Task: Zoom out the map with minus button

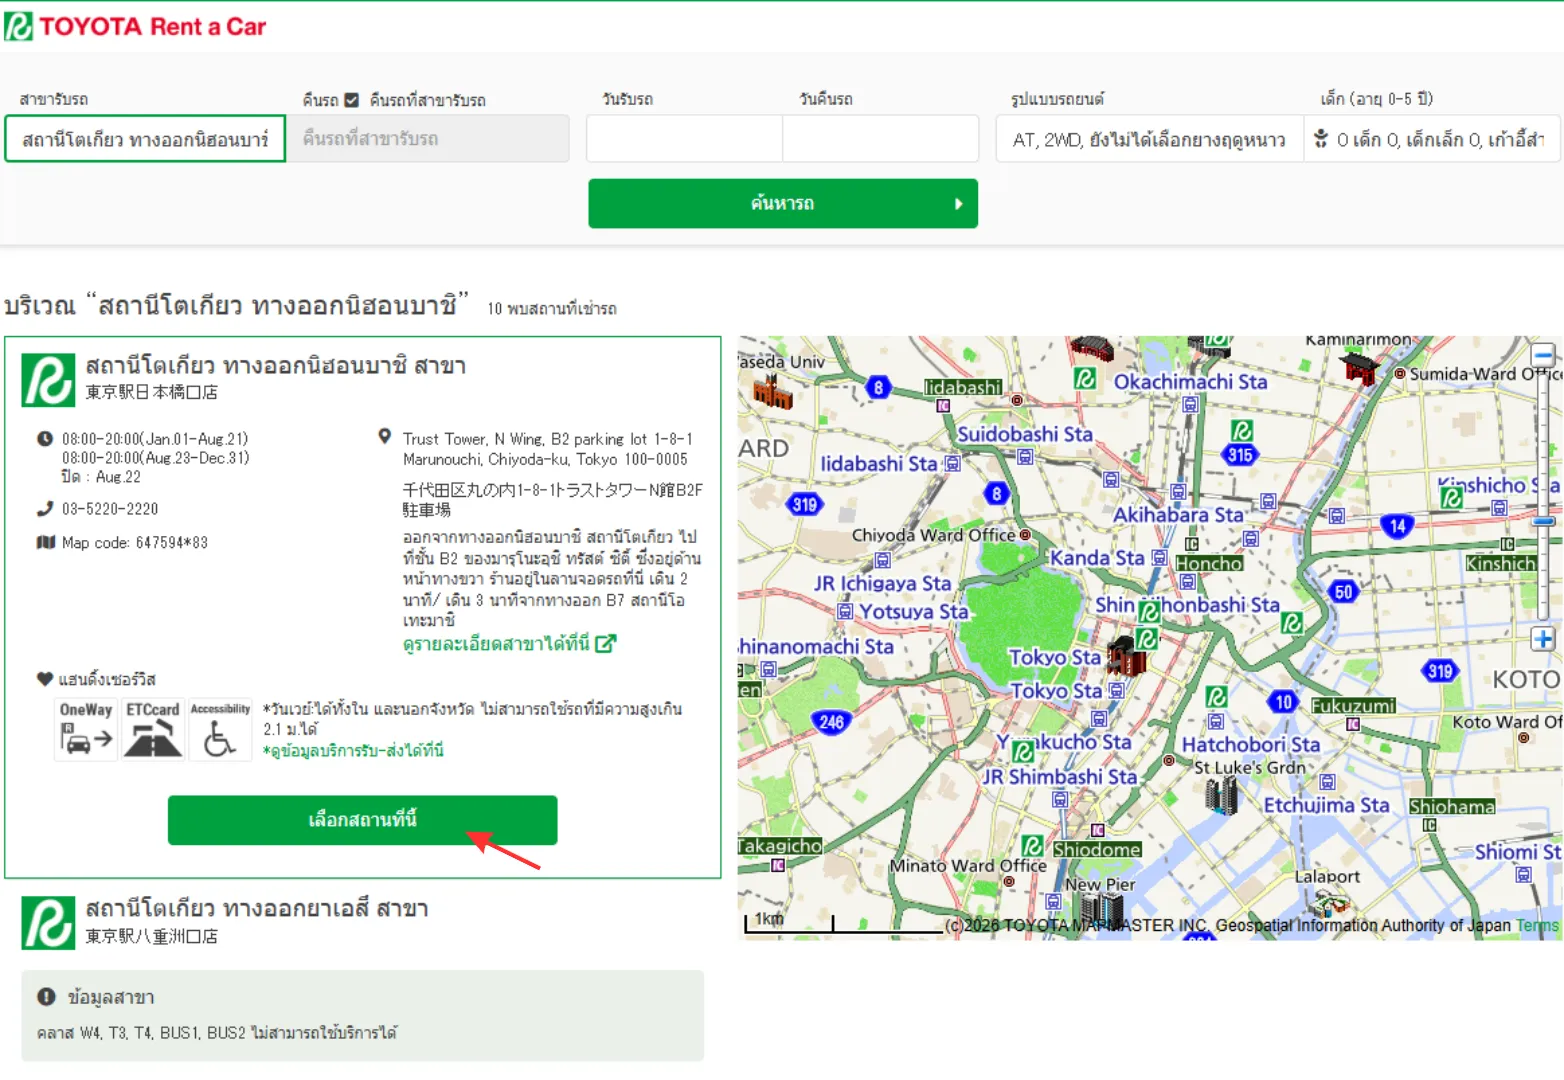Action: pyautogui.click(x=1543, y=354)
